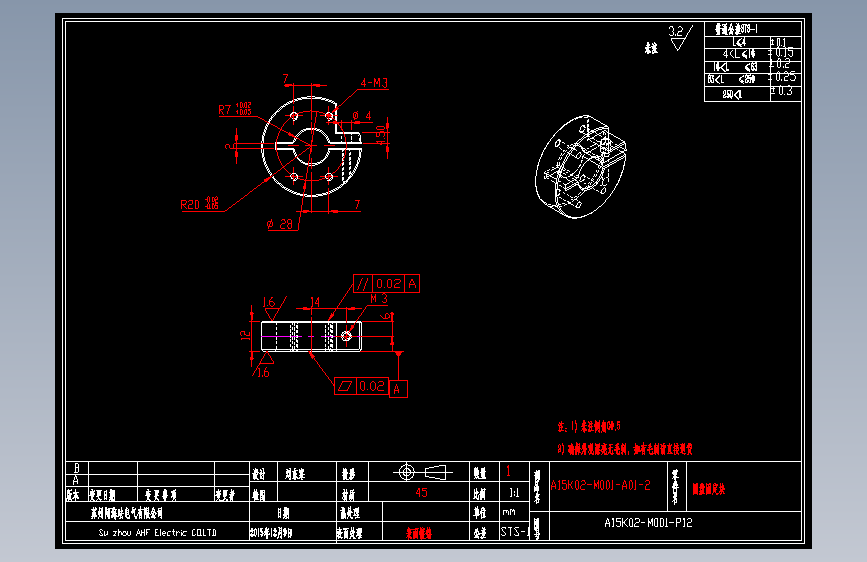867x562 pixels.
Task: Select the 3.2 surface roughness symbol
Action: pos(680,38)
